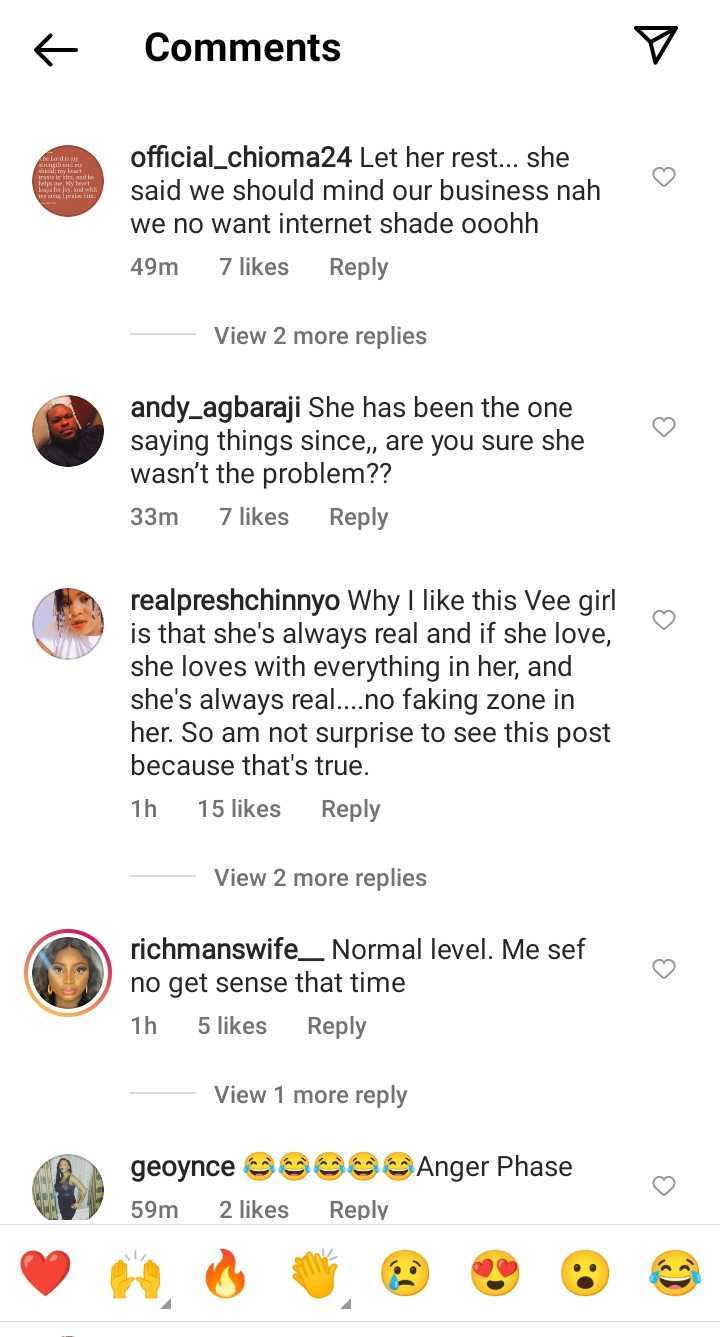This screenshot has width=720, height=1337.
Task: Tap the back arrow icon
Action: pos(56,49)
